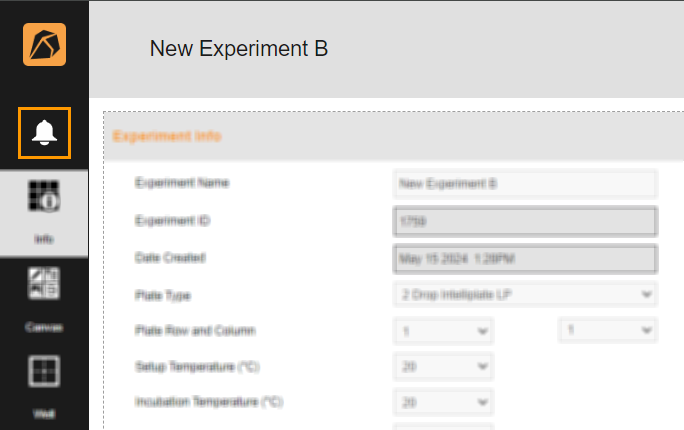
Task: Click the Info label in sidebar
Action: (44, 239)
